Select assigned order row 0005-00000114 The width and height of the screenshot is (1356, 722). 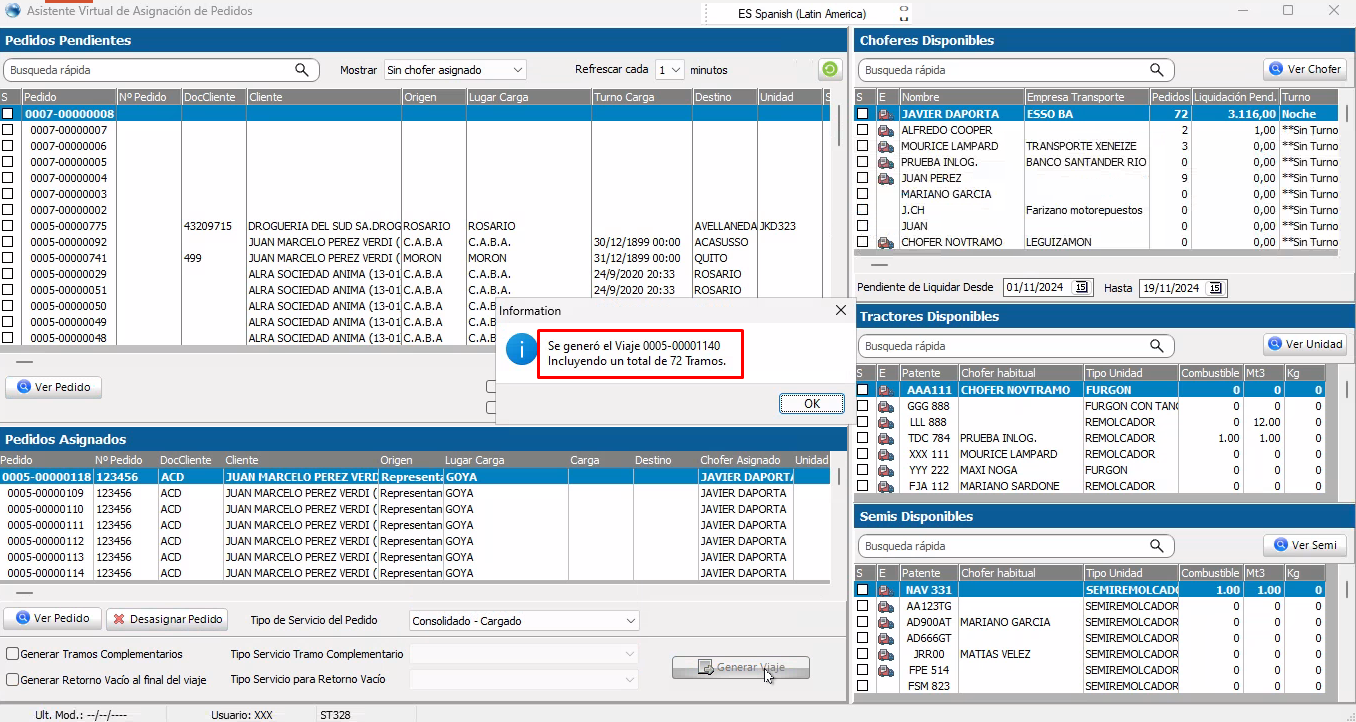click(x=416, y=573)
